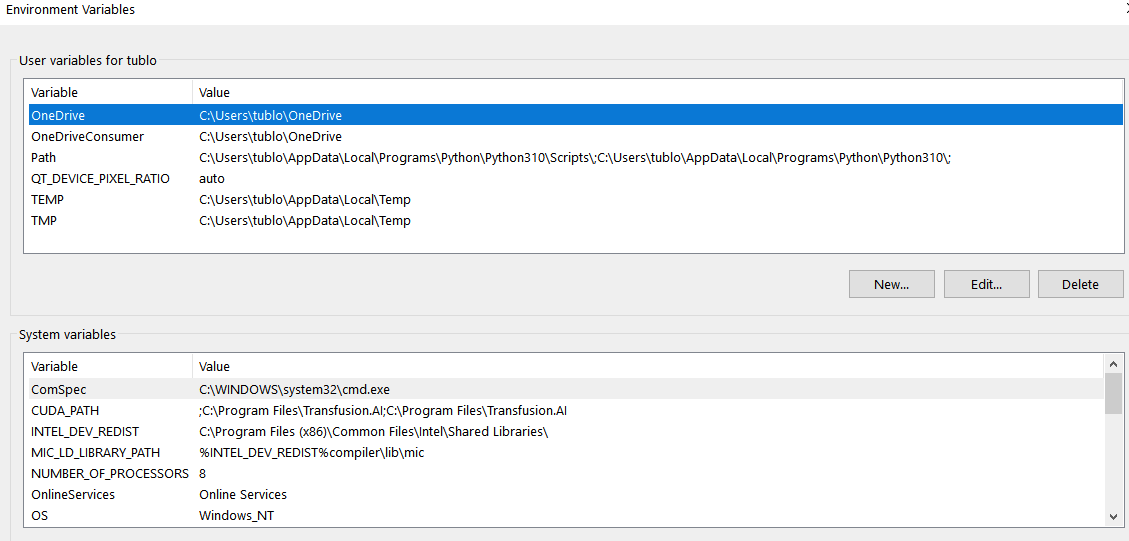1129x541 pixels.
Task: Click the Delete button for user variables
Action: pos(1080,284)
